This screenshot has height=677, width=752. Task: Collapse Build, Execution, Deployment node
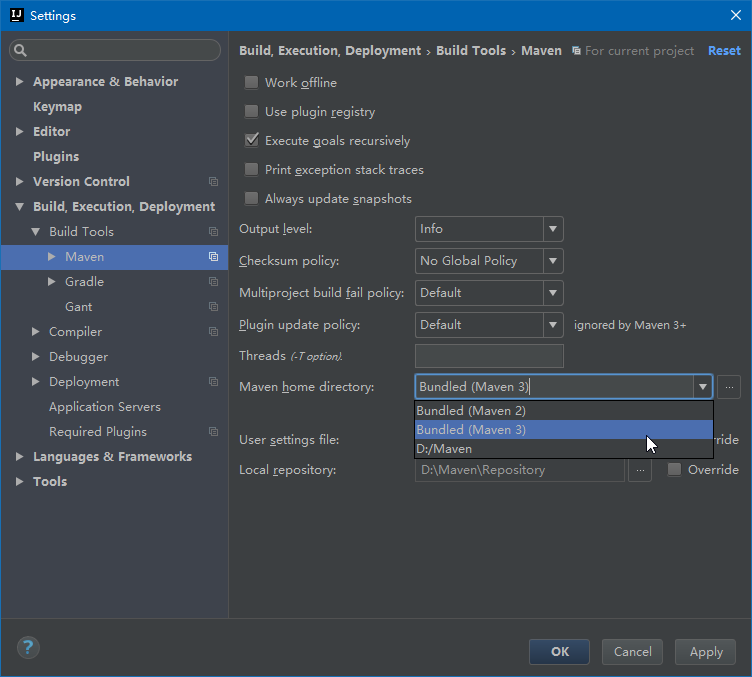point(19,207)
